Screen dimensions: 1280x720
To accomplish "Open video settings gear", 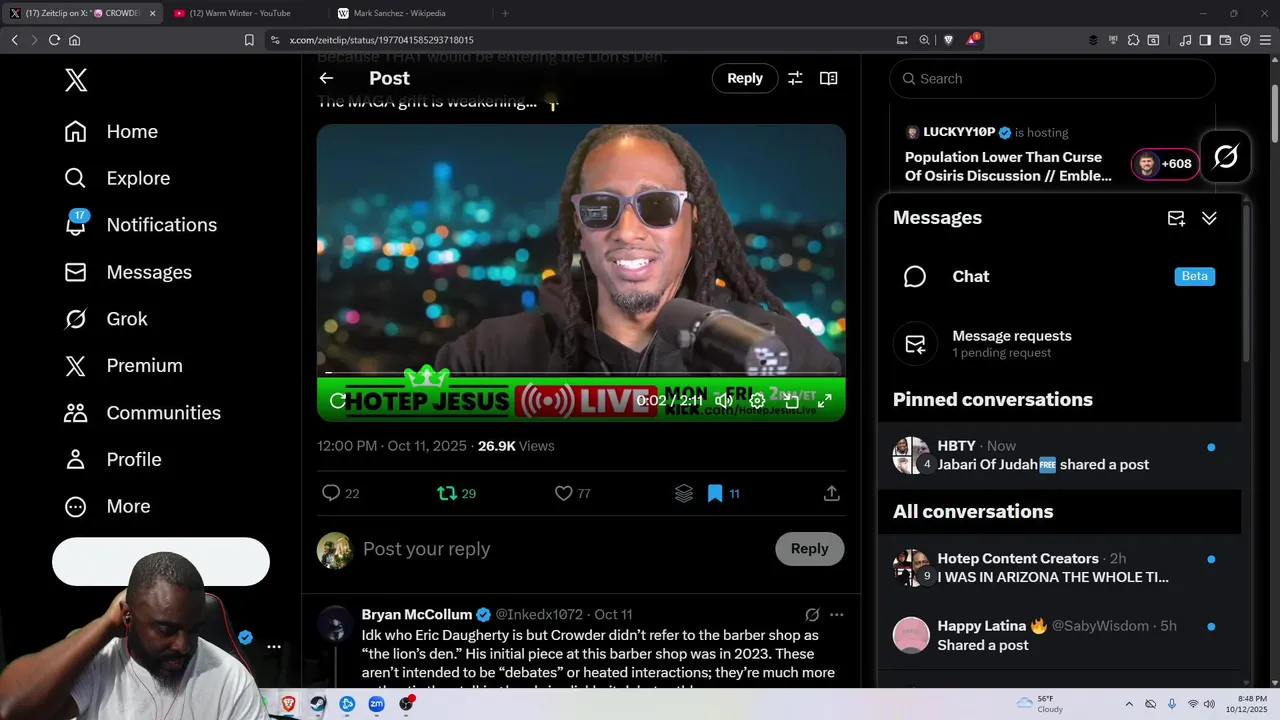I will [758, 401].
